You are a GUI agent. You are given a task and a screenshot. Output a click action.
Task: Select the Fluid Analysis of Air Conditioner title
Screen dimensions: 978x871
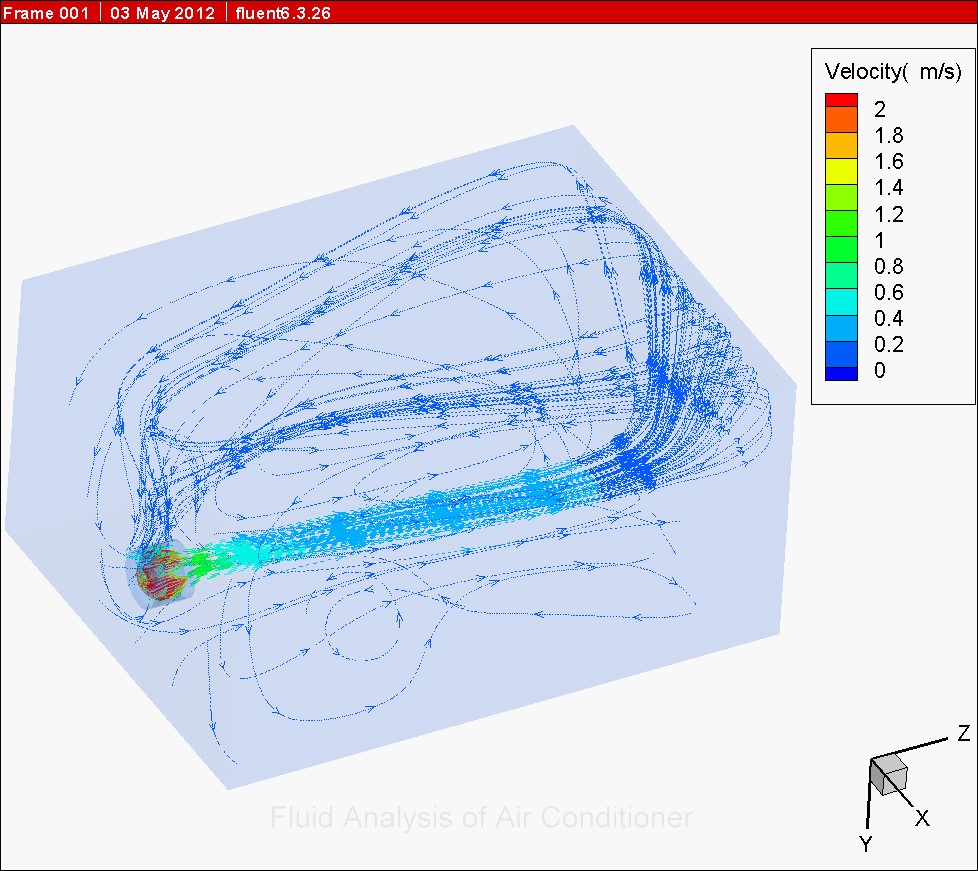tap(481, 818)
